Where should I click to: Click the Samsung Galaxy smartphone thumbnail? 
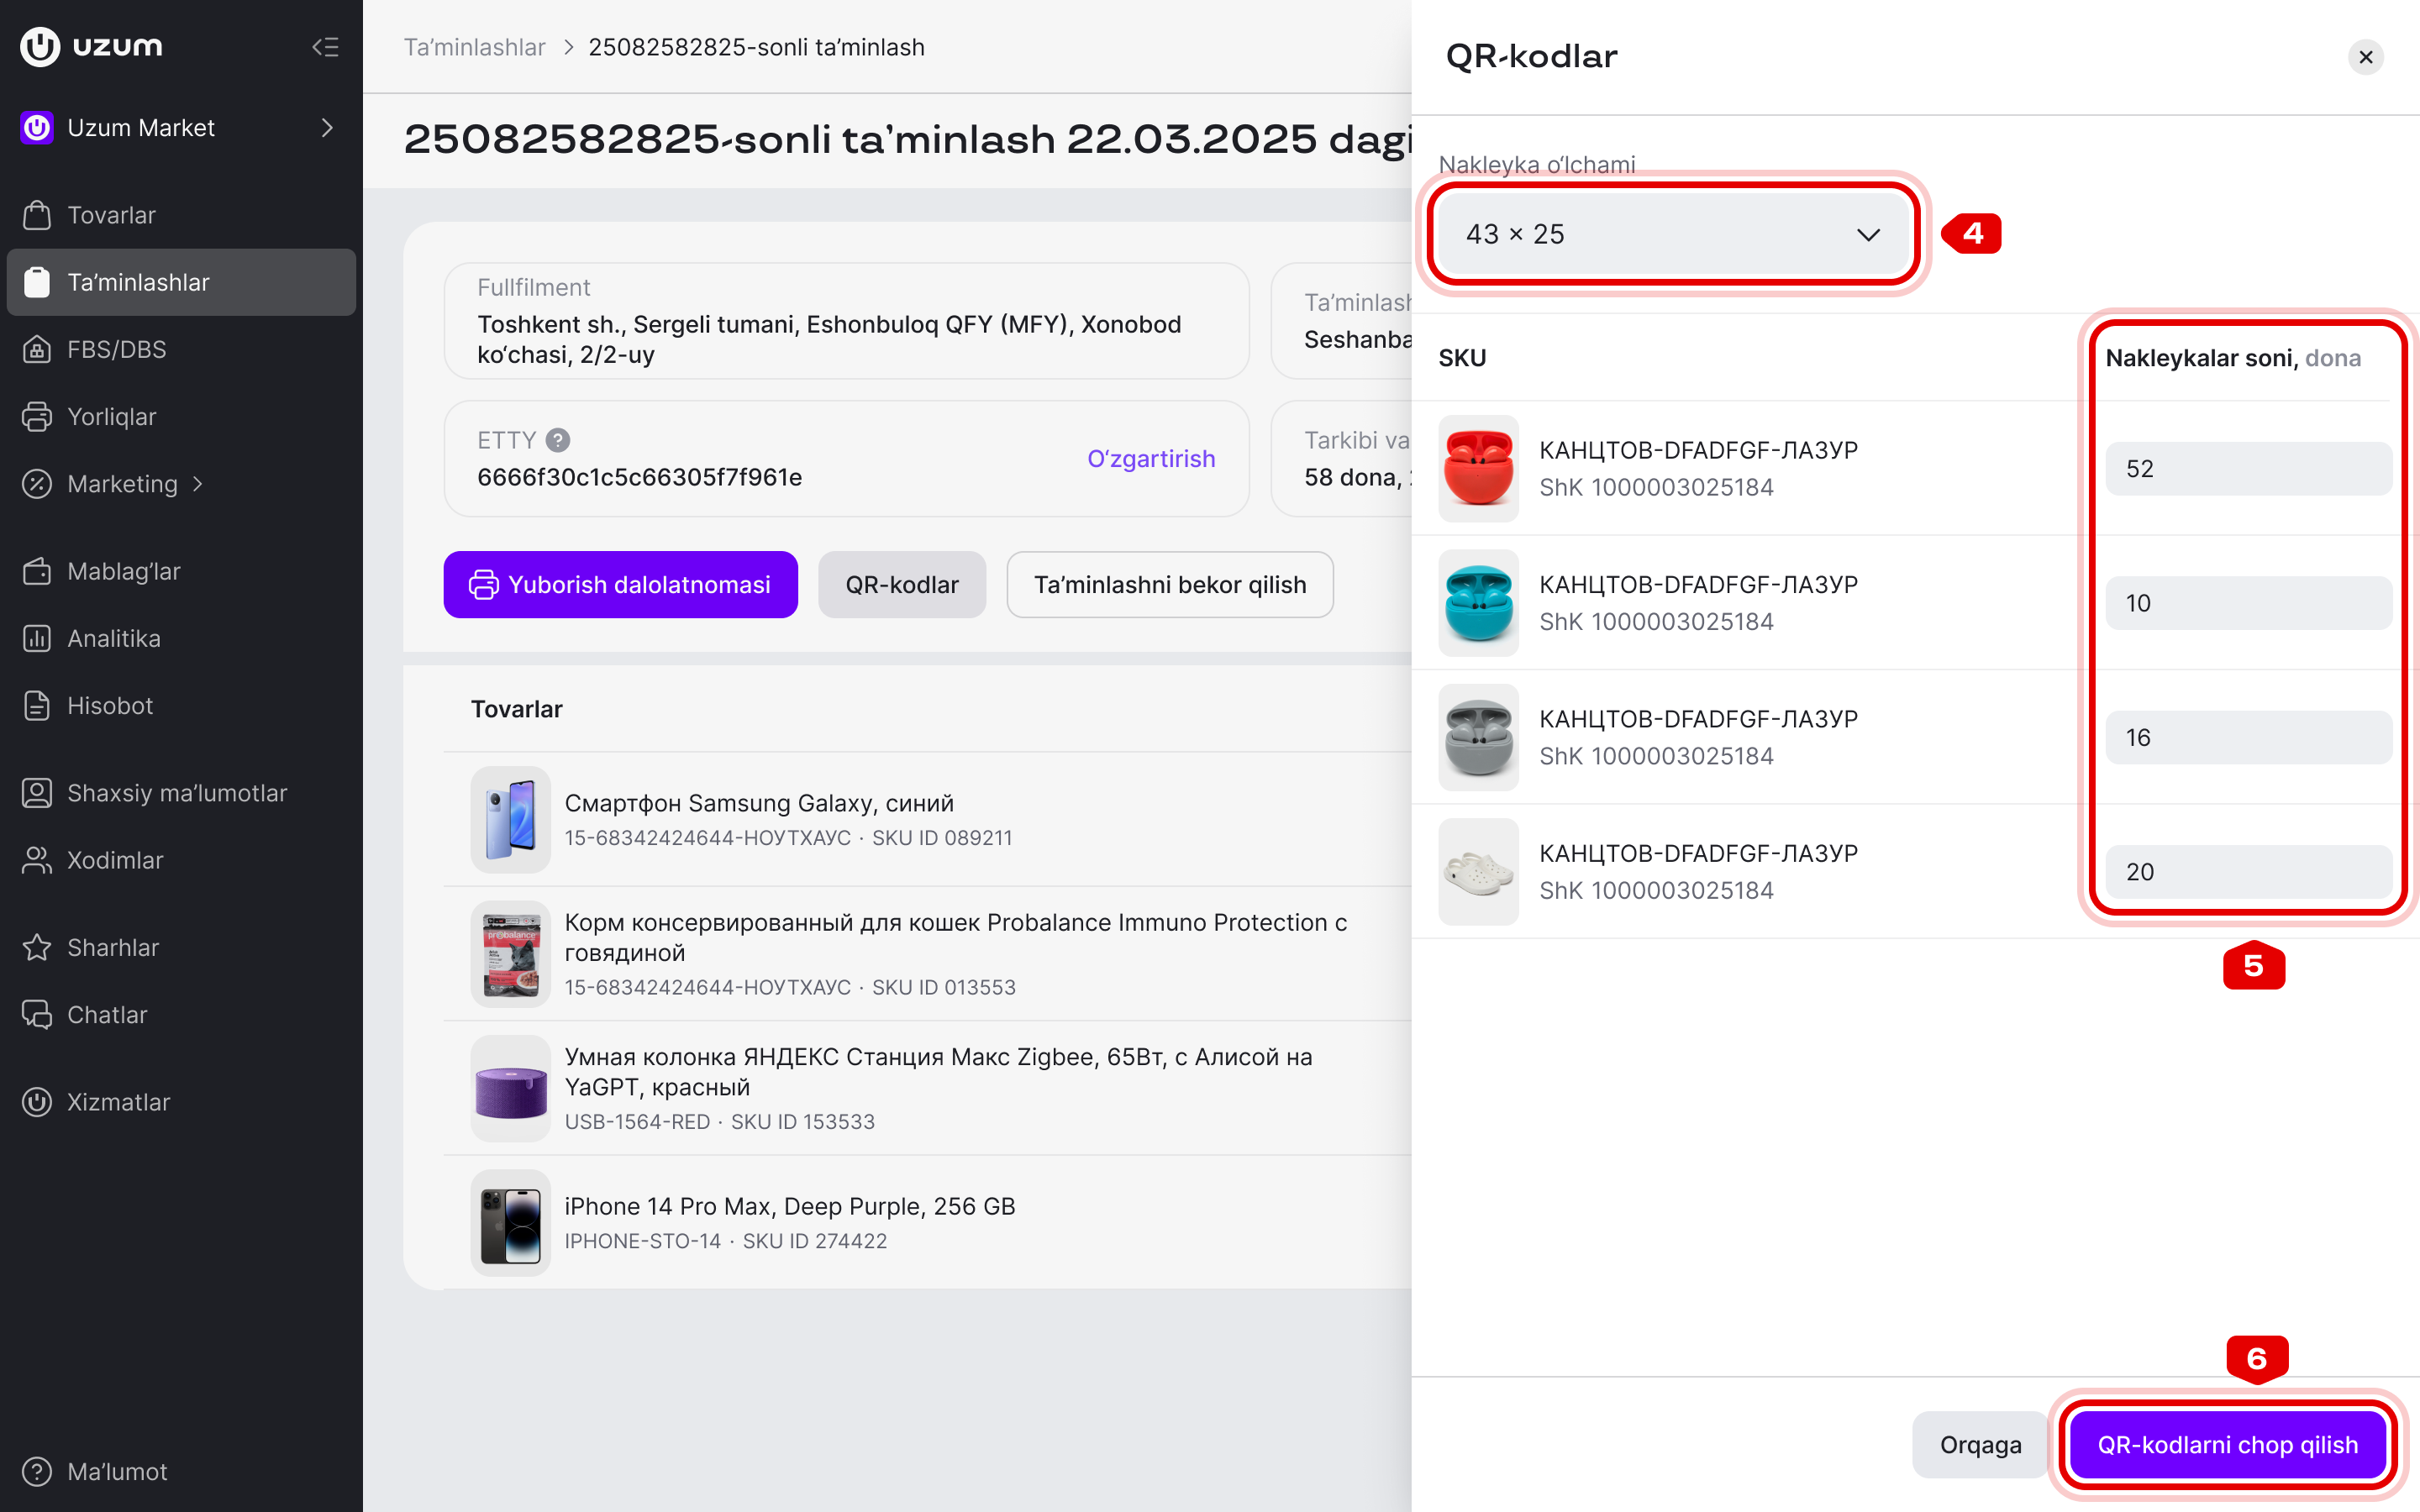511,820
